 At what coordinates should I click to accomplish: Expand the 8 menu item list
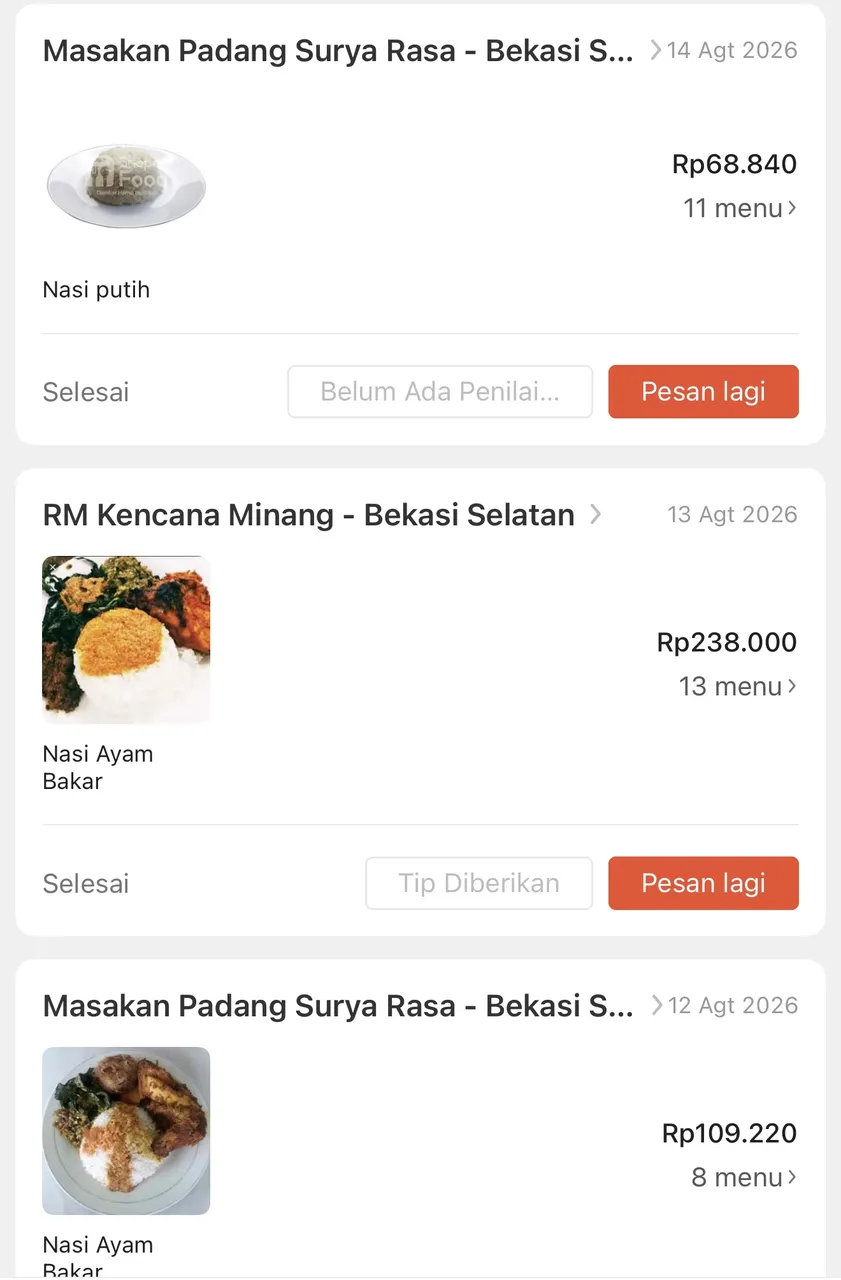(744, 1177)
